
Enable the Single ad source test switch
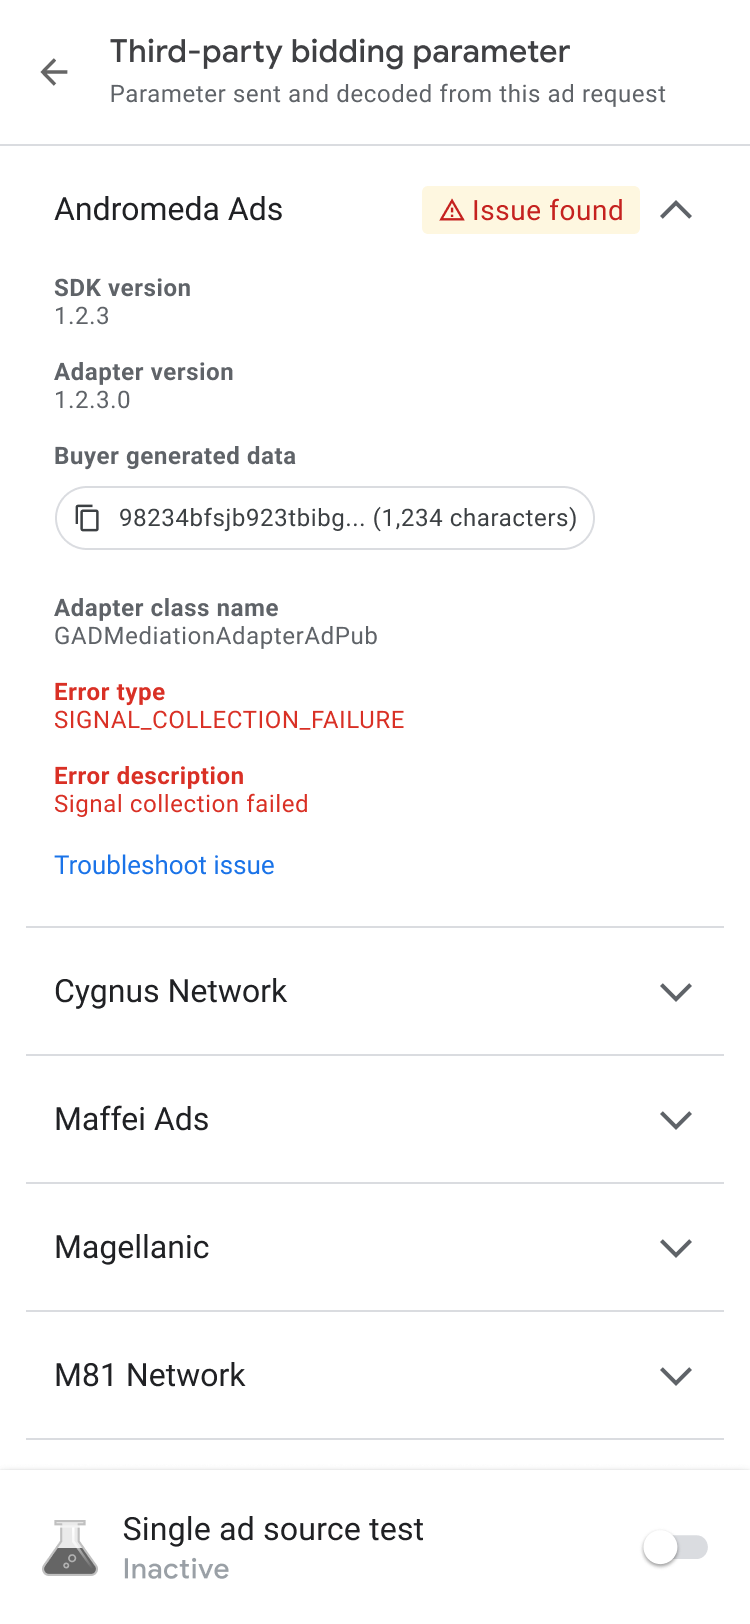(x=675, y=1548)
